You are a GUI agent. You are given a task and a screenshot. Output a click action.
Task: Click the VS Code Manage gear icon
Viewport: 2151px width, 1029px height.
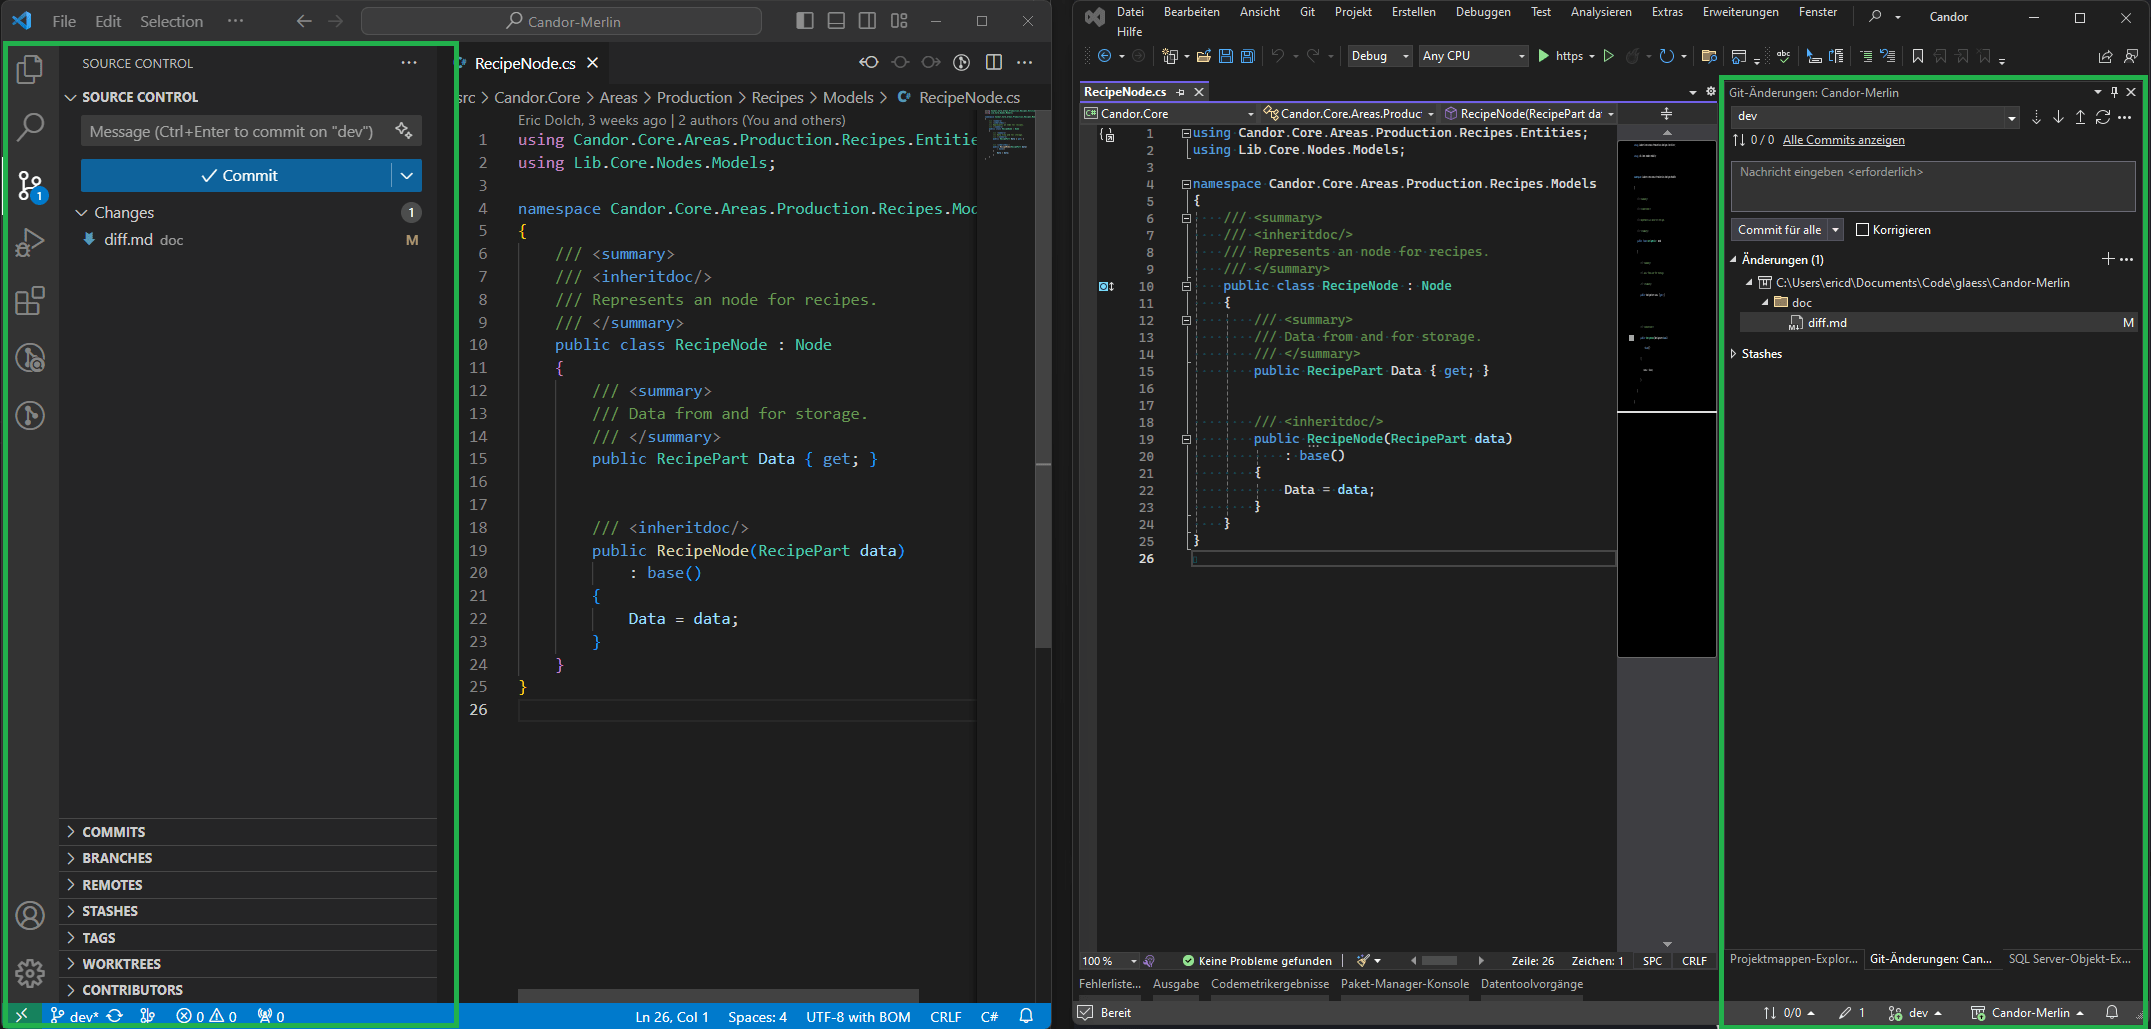(x=30, y=972)
